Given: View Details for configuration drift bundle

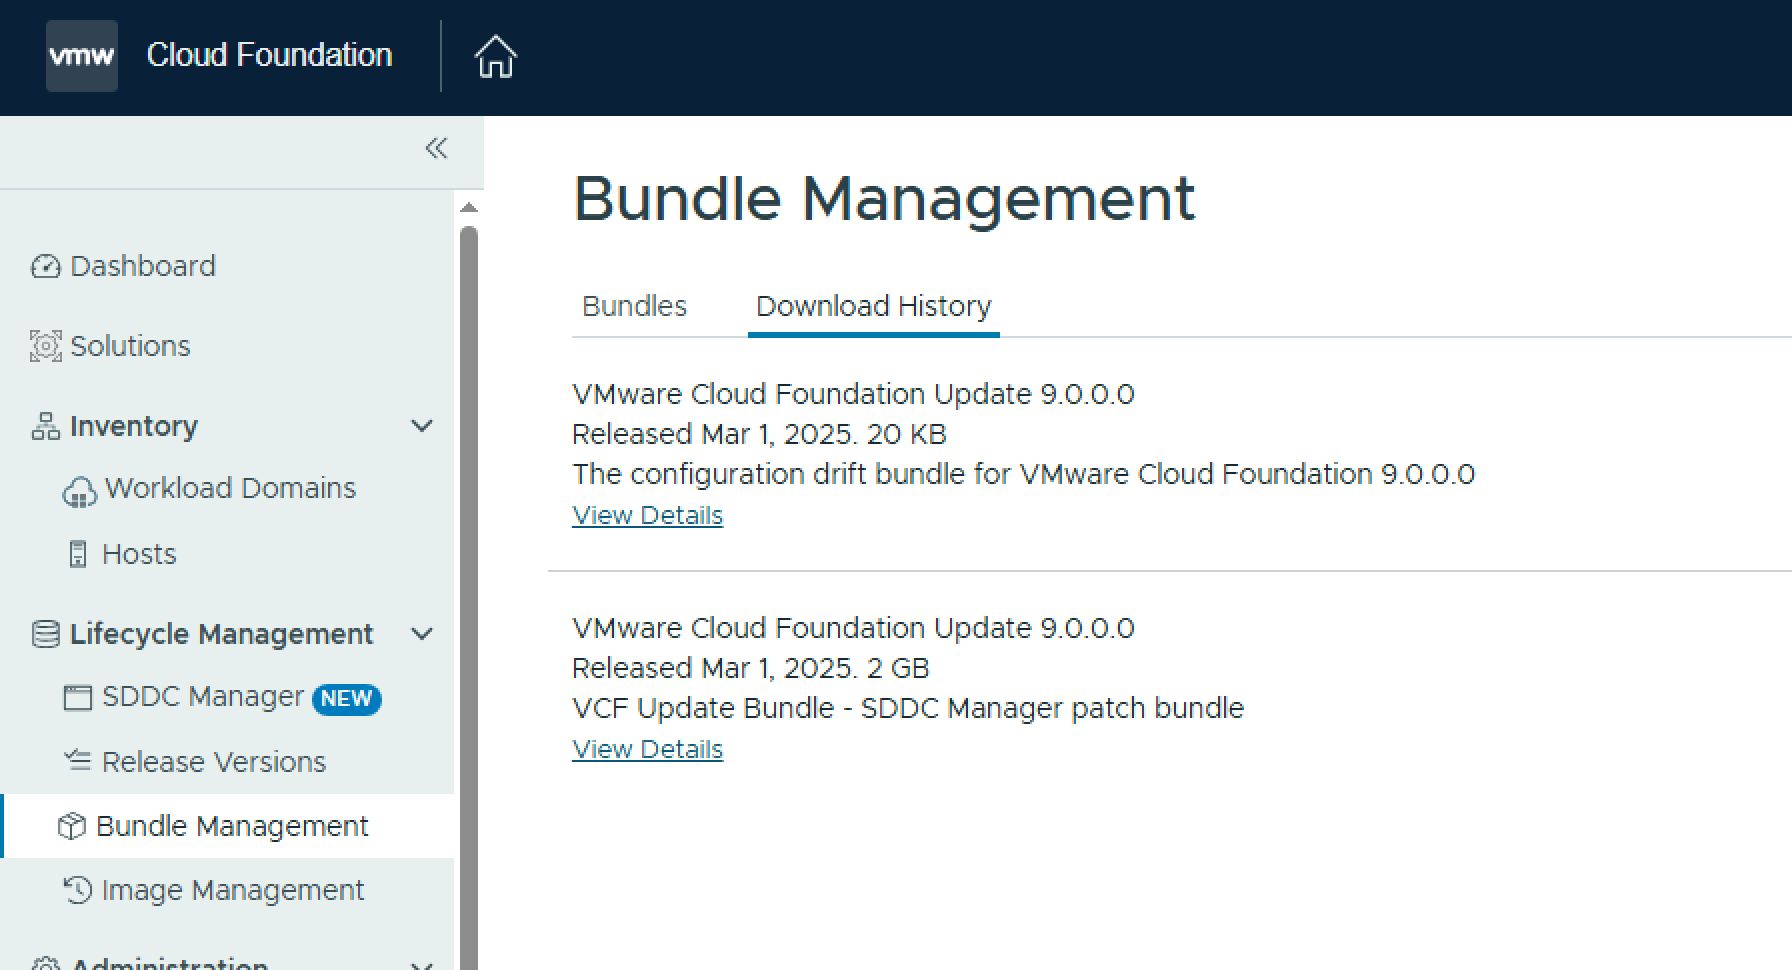Looking at the screenshot, I should click(x=647, y=515).
